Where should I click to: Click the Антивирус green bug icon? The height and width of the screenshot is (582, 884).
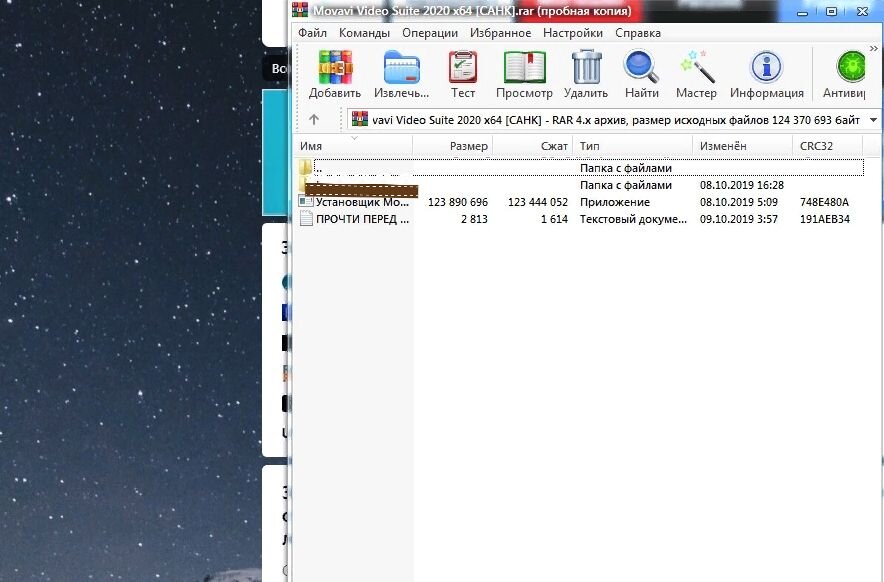(850, 67)
